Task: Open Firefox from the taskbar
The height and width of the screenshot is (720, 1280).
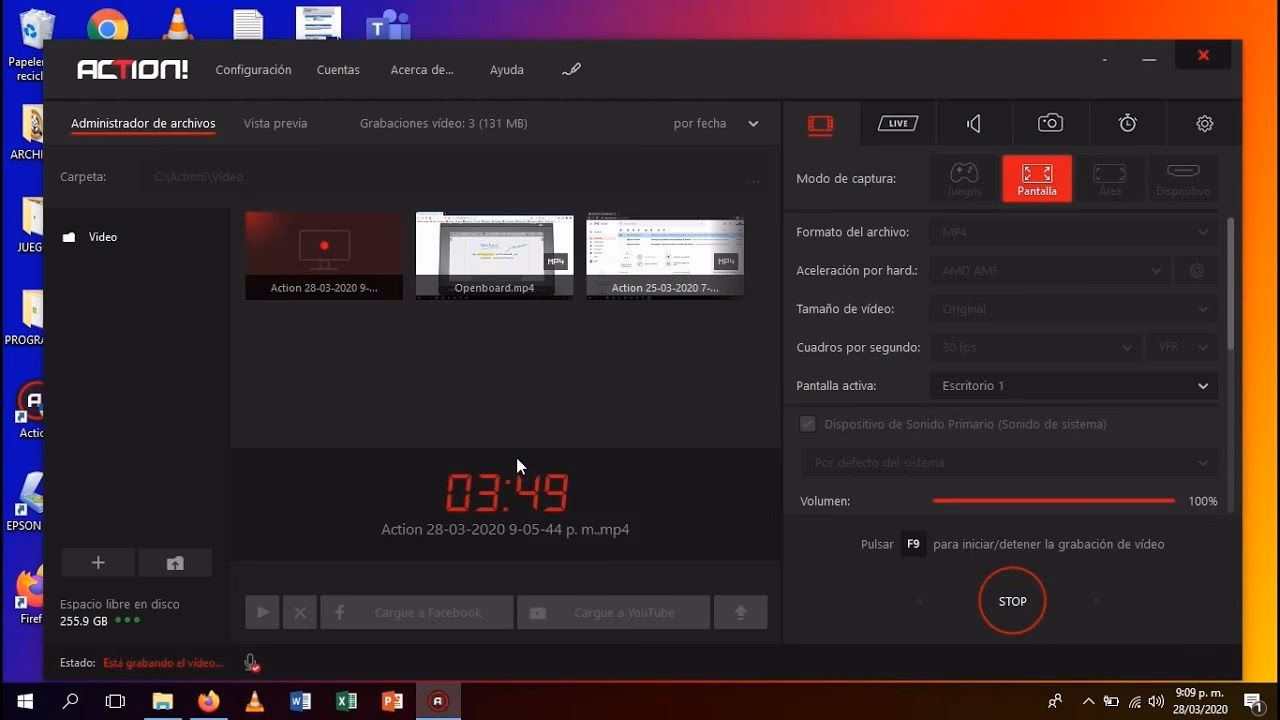Action: point(208,701)
